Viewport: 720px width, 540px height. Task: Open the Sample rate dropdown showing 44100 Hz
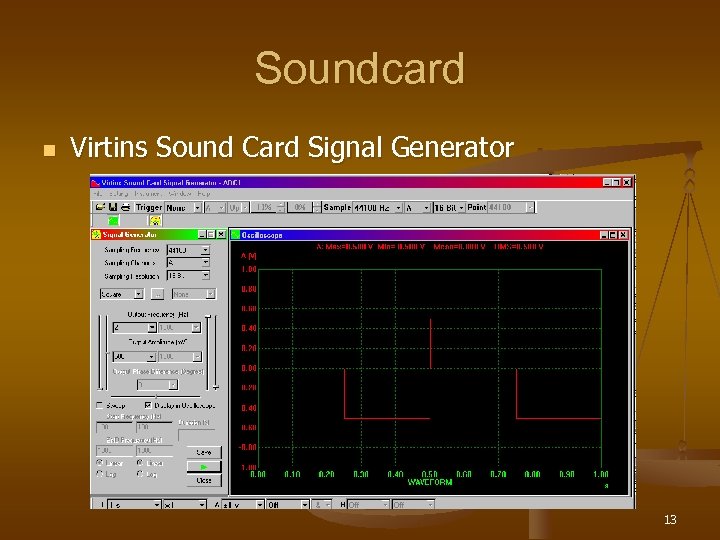click(377, 208)
